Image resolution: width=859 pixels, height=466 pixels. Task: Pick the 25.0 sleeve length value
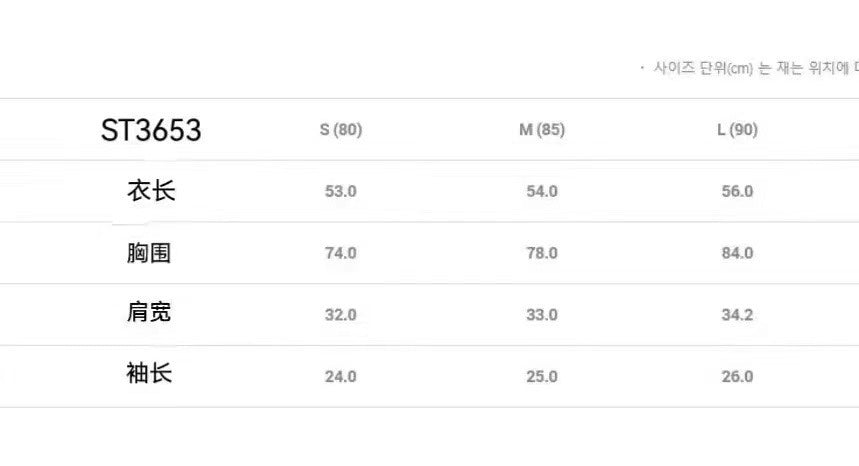tap(542, 377)
